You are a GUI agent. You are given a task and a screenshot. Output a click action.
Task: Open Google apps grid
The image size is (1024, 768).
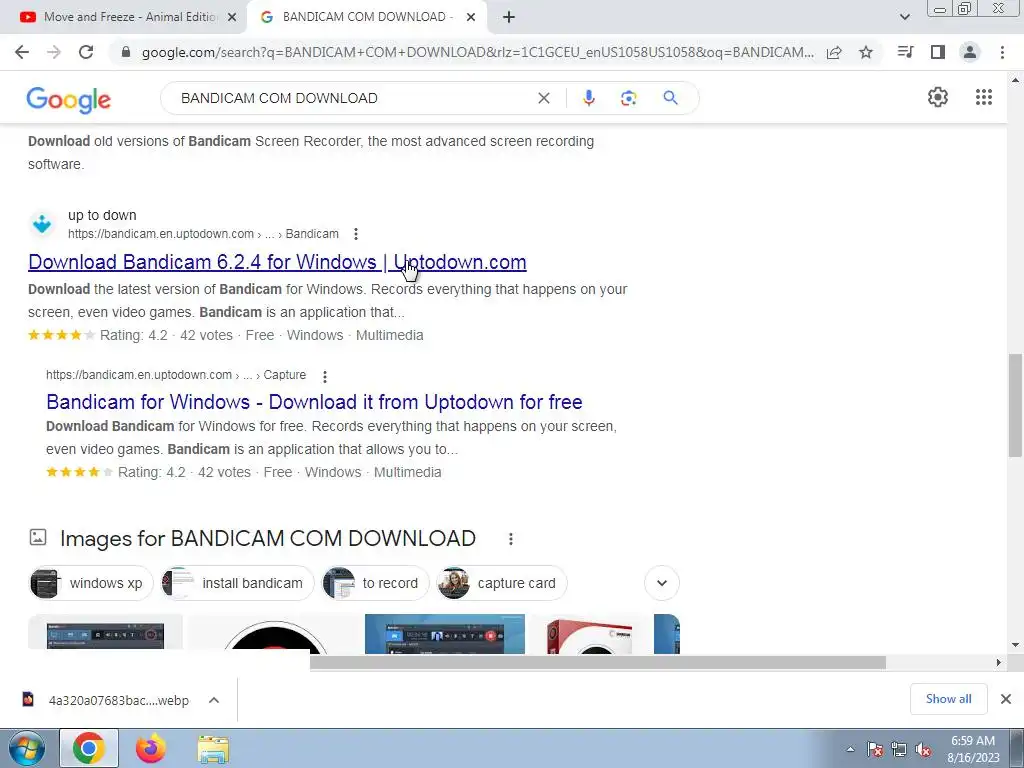pyautogui.click(x=984, y=97)
